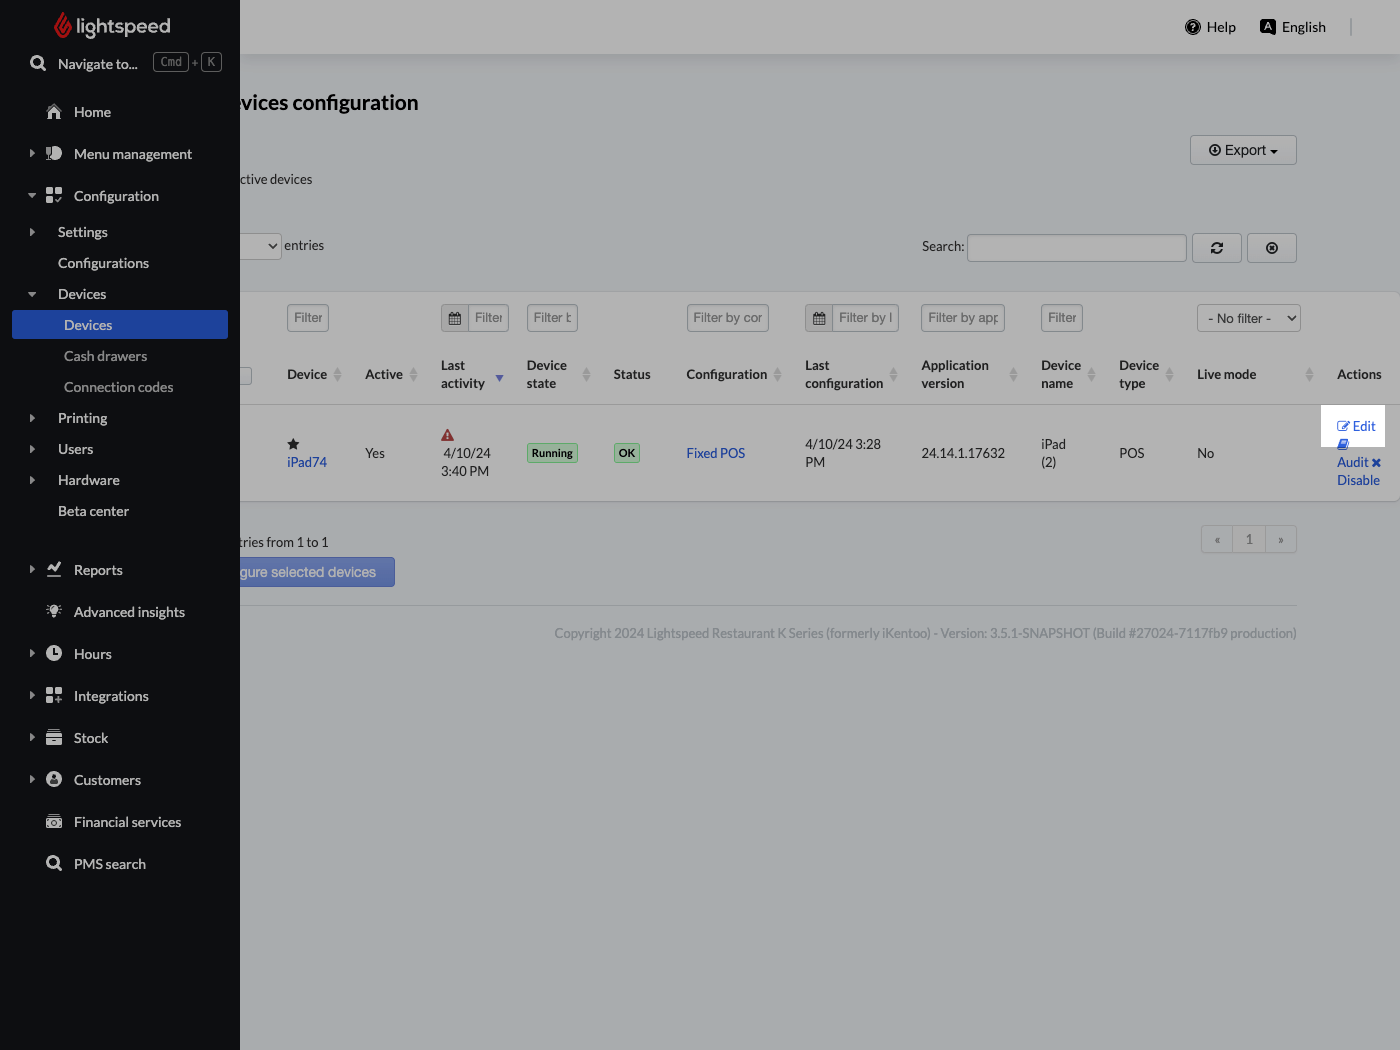The width and height of the screenshot is (1400, 1050).
Task: Click the English language icon
Action: pos(1267,27)
